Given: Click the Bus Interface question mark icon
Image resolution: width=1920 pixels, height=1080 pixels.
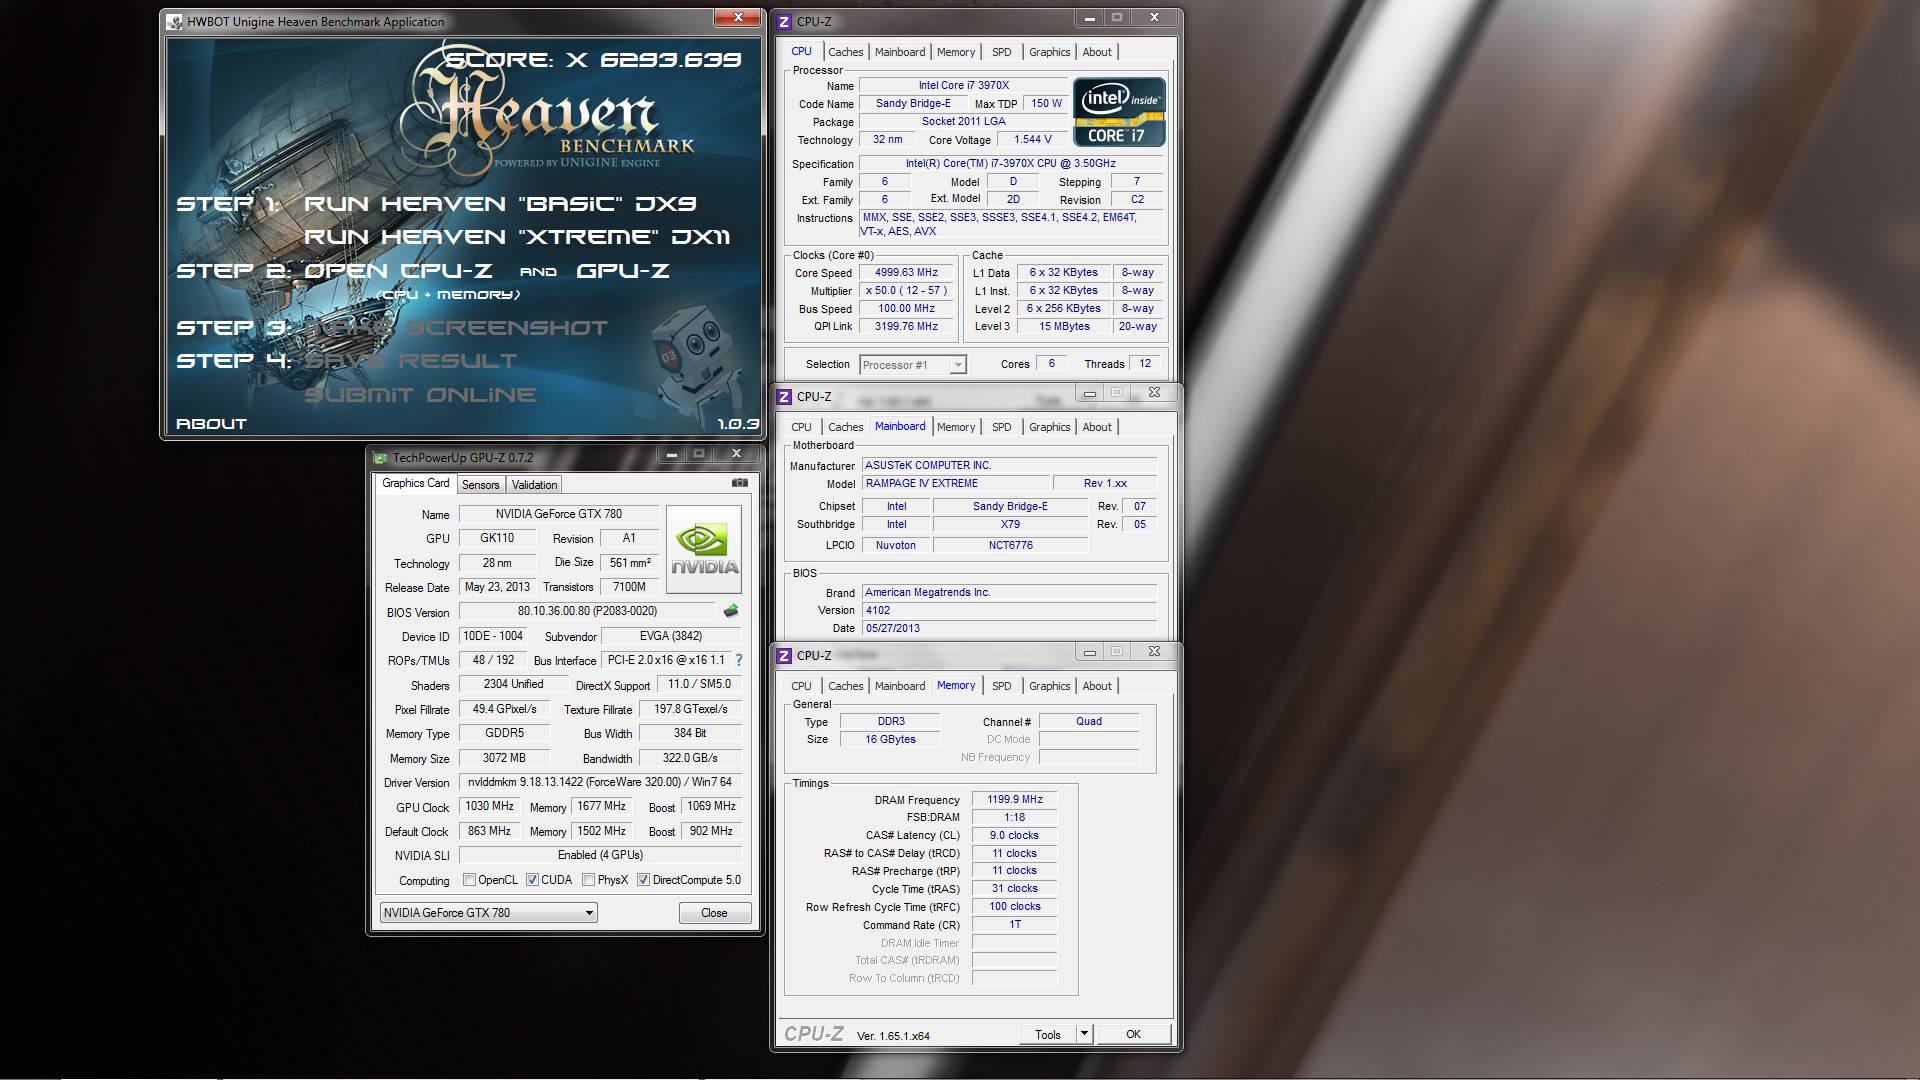Looking at the screenshot, I should pyautogui.click(x=739, y=660).
